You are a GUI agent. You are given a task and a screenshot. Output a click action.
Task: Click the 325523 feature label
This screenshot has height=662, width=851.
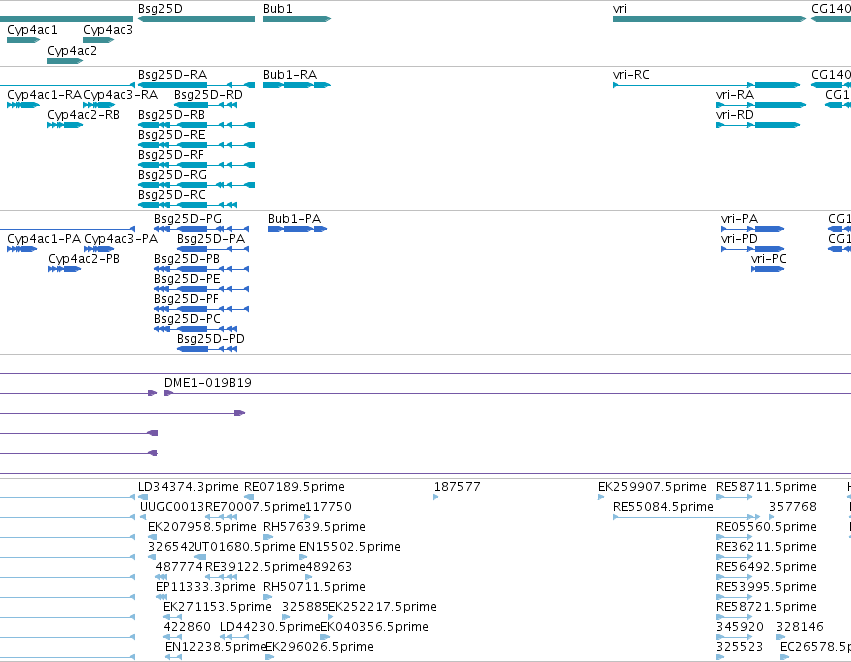740,647
